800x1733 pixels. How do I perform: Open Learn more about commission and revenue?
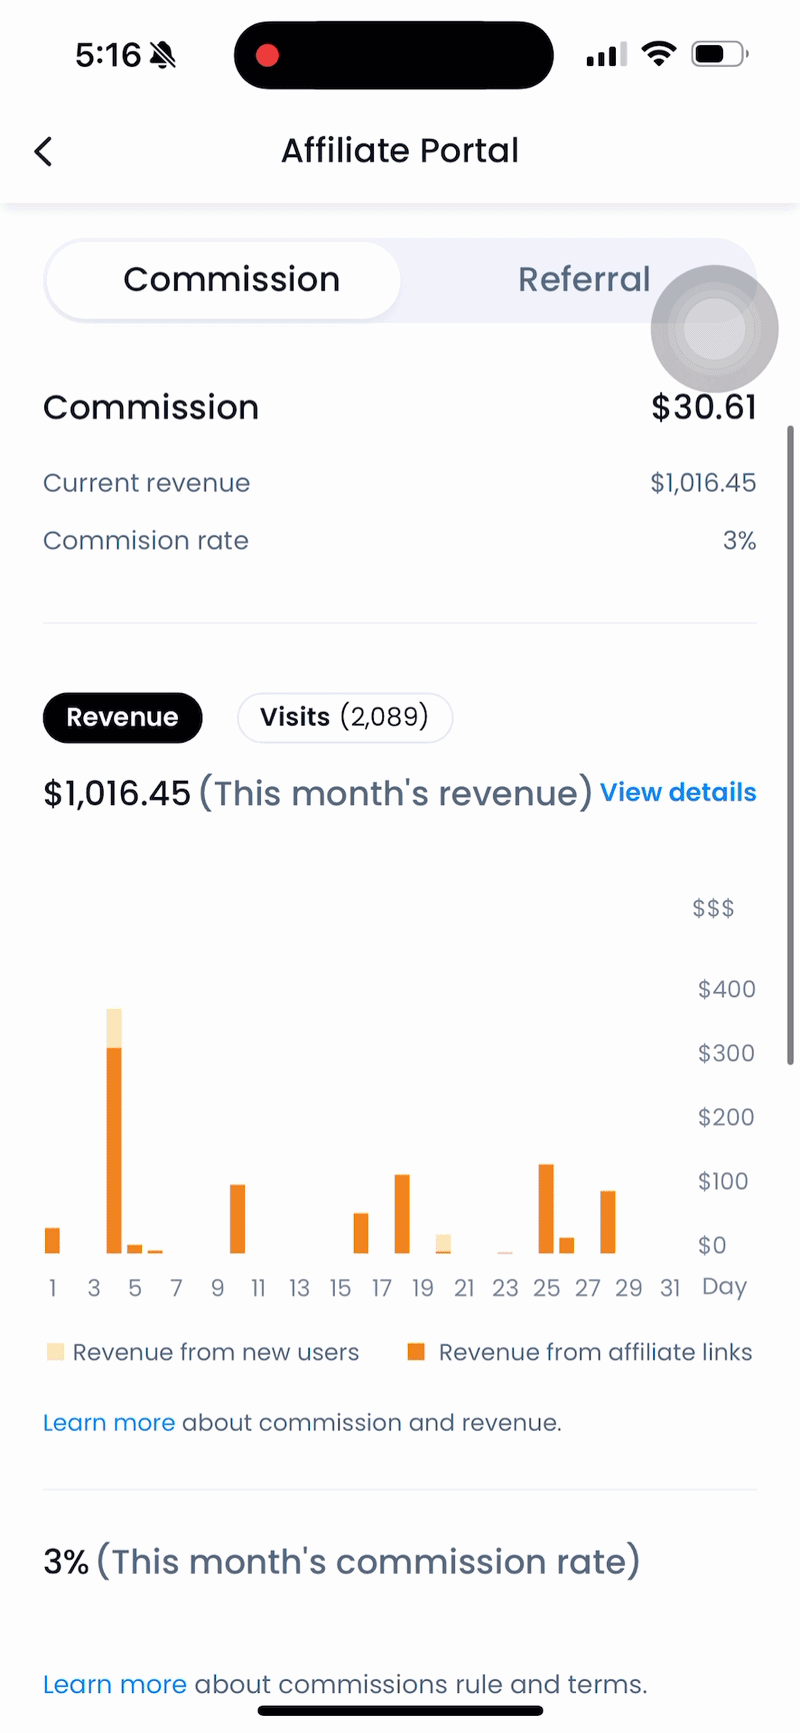[x=109, y=1422]
